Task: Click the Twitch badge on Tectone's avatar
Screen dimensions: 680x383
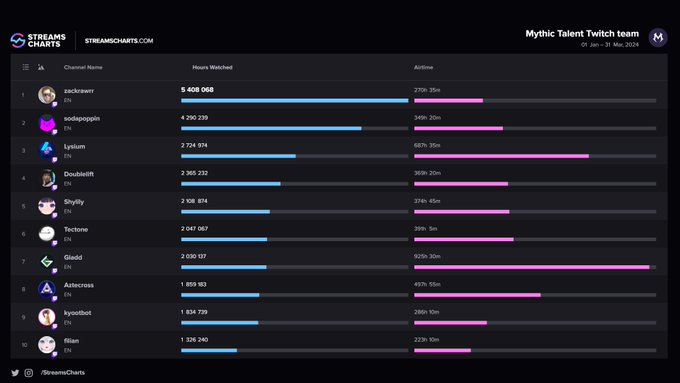Action: point(55,243)
